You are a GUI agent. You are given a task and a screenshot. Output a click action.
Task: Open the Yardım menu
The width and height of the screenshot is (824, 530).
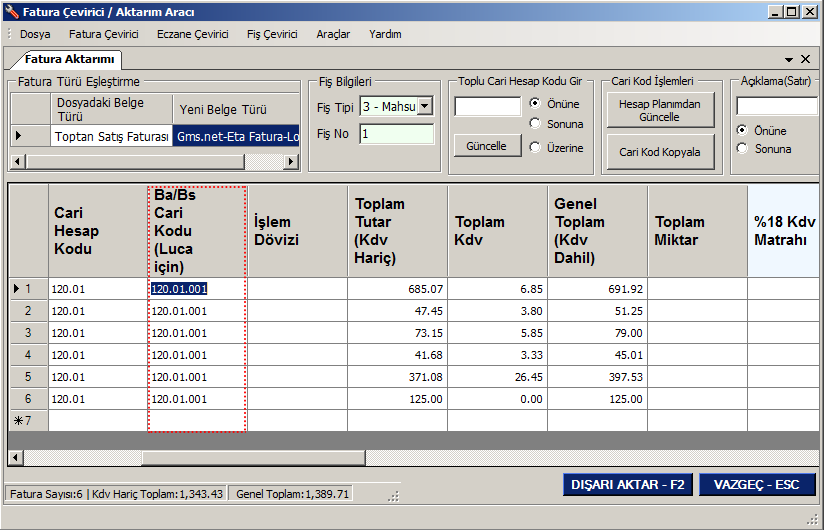coord(385,34)
